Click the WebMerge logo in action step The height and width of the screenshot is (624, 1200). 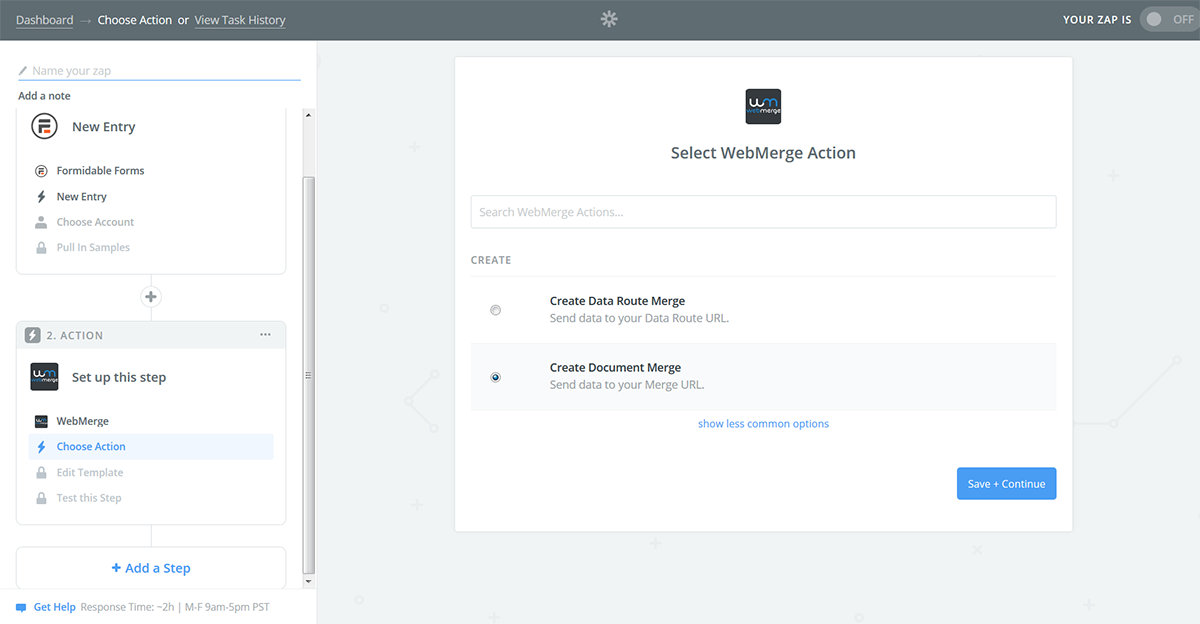44,377
